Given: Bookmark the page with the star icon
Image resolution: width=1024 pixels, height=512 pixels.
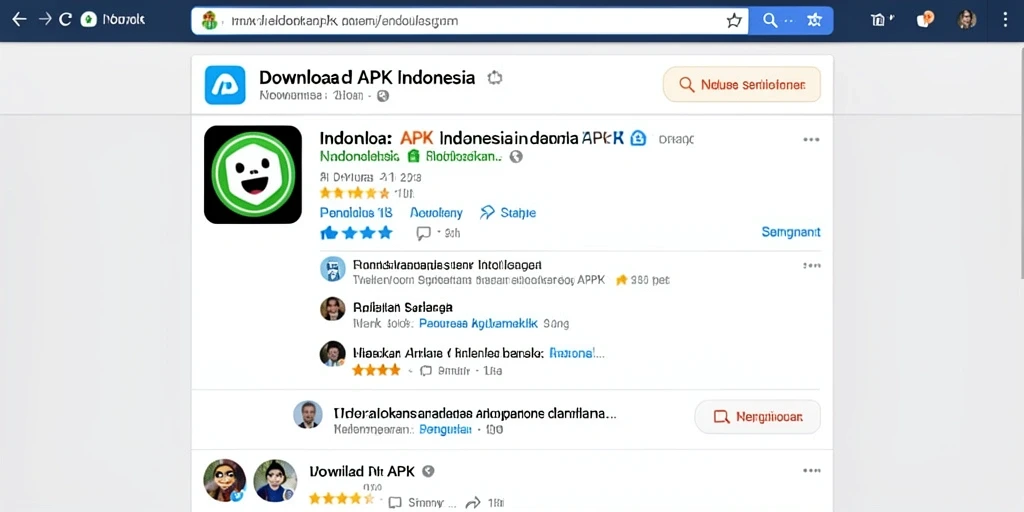Looking at the screenshot, I should pyautogui.click(x=734, y=21).
